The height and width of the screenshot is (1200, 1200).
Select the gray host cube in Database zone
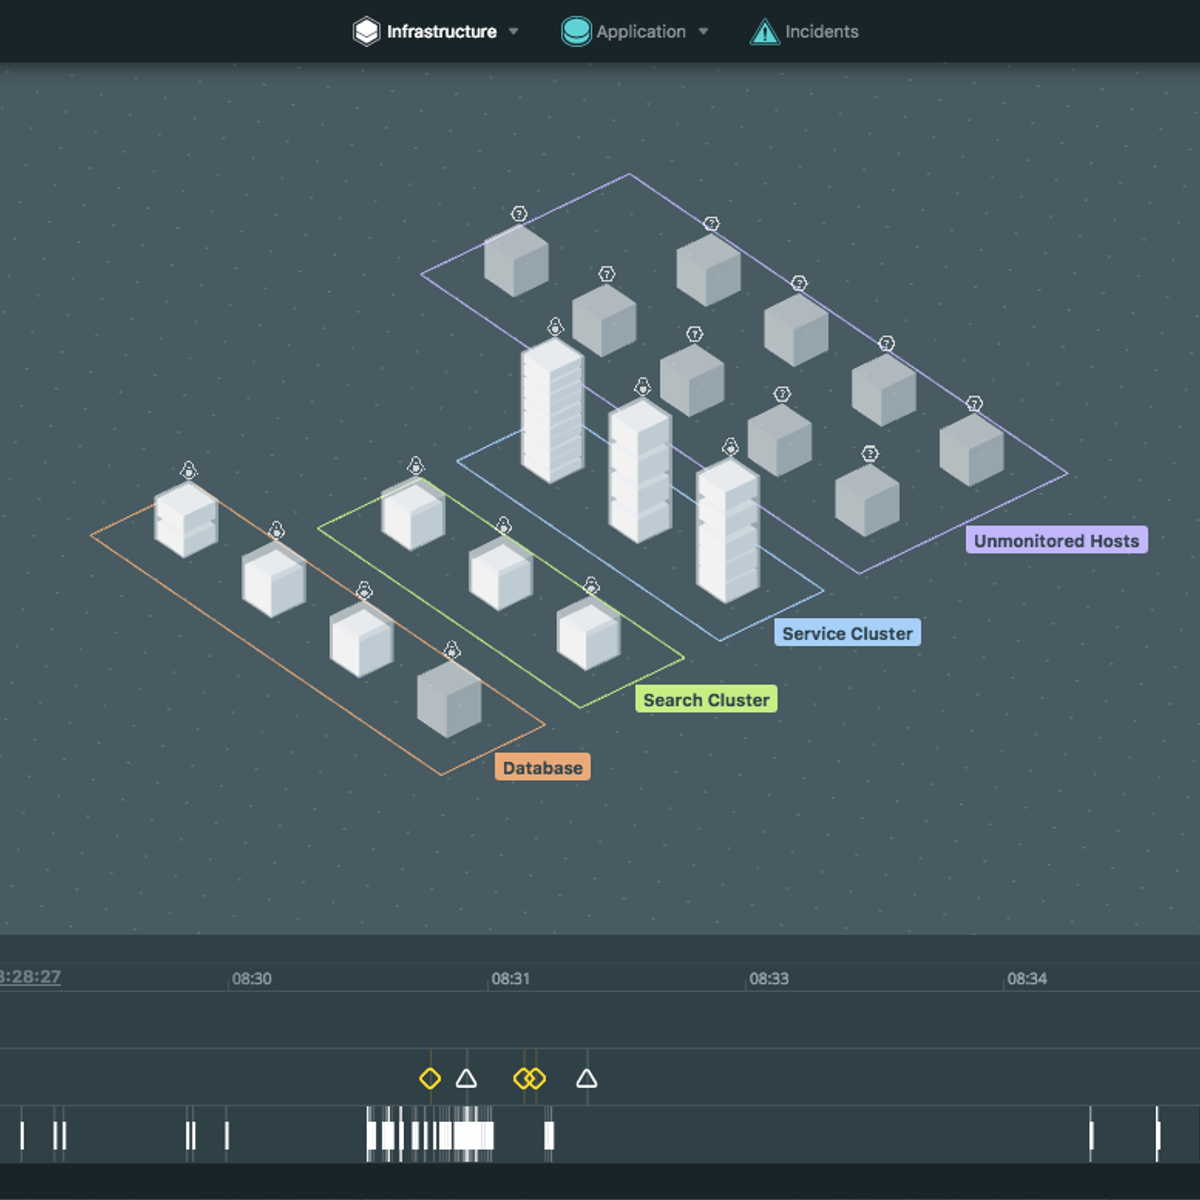click(449, 700)
